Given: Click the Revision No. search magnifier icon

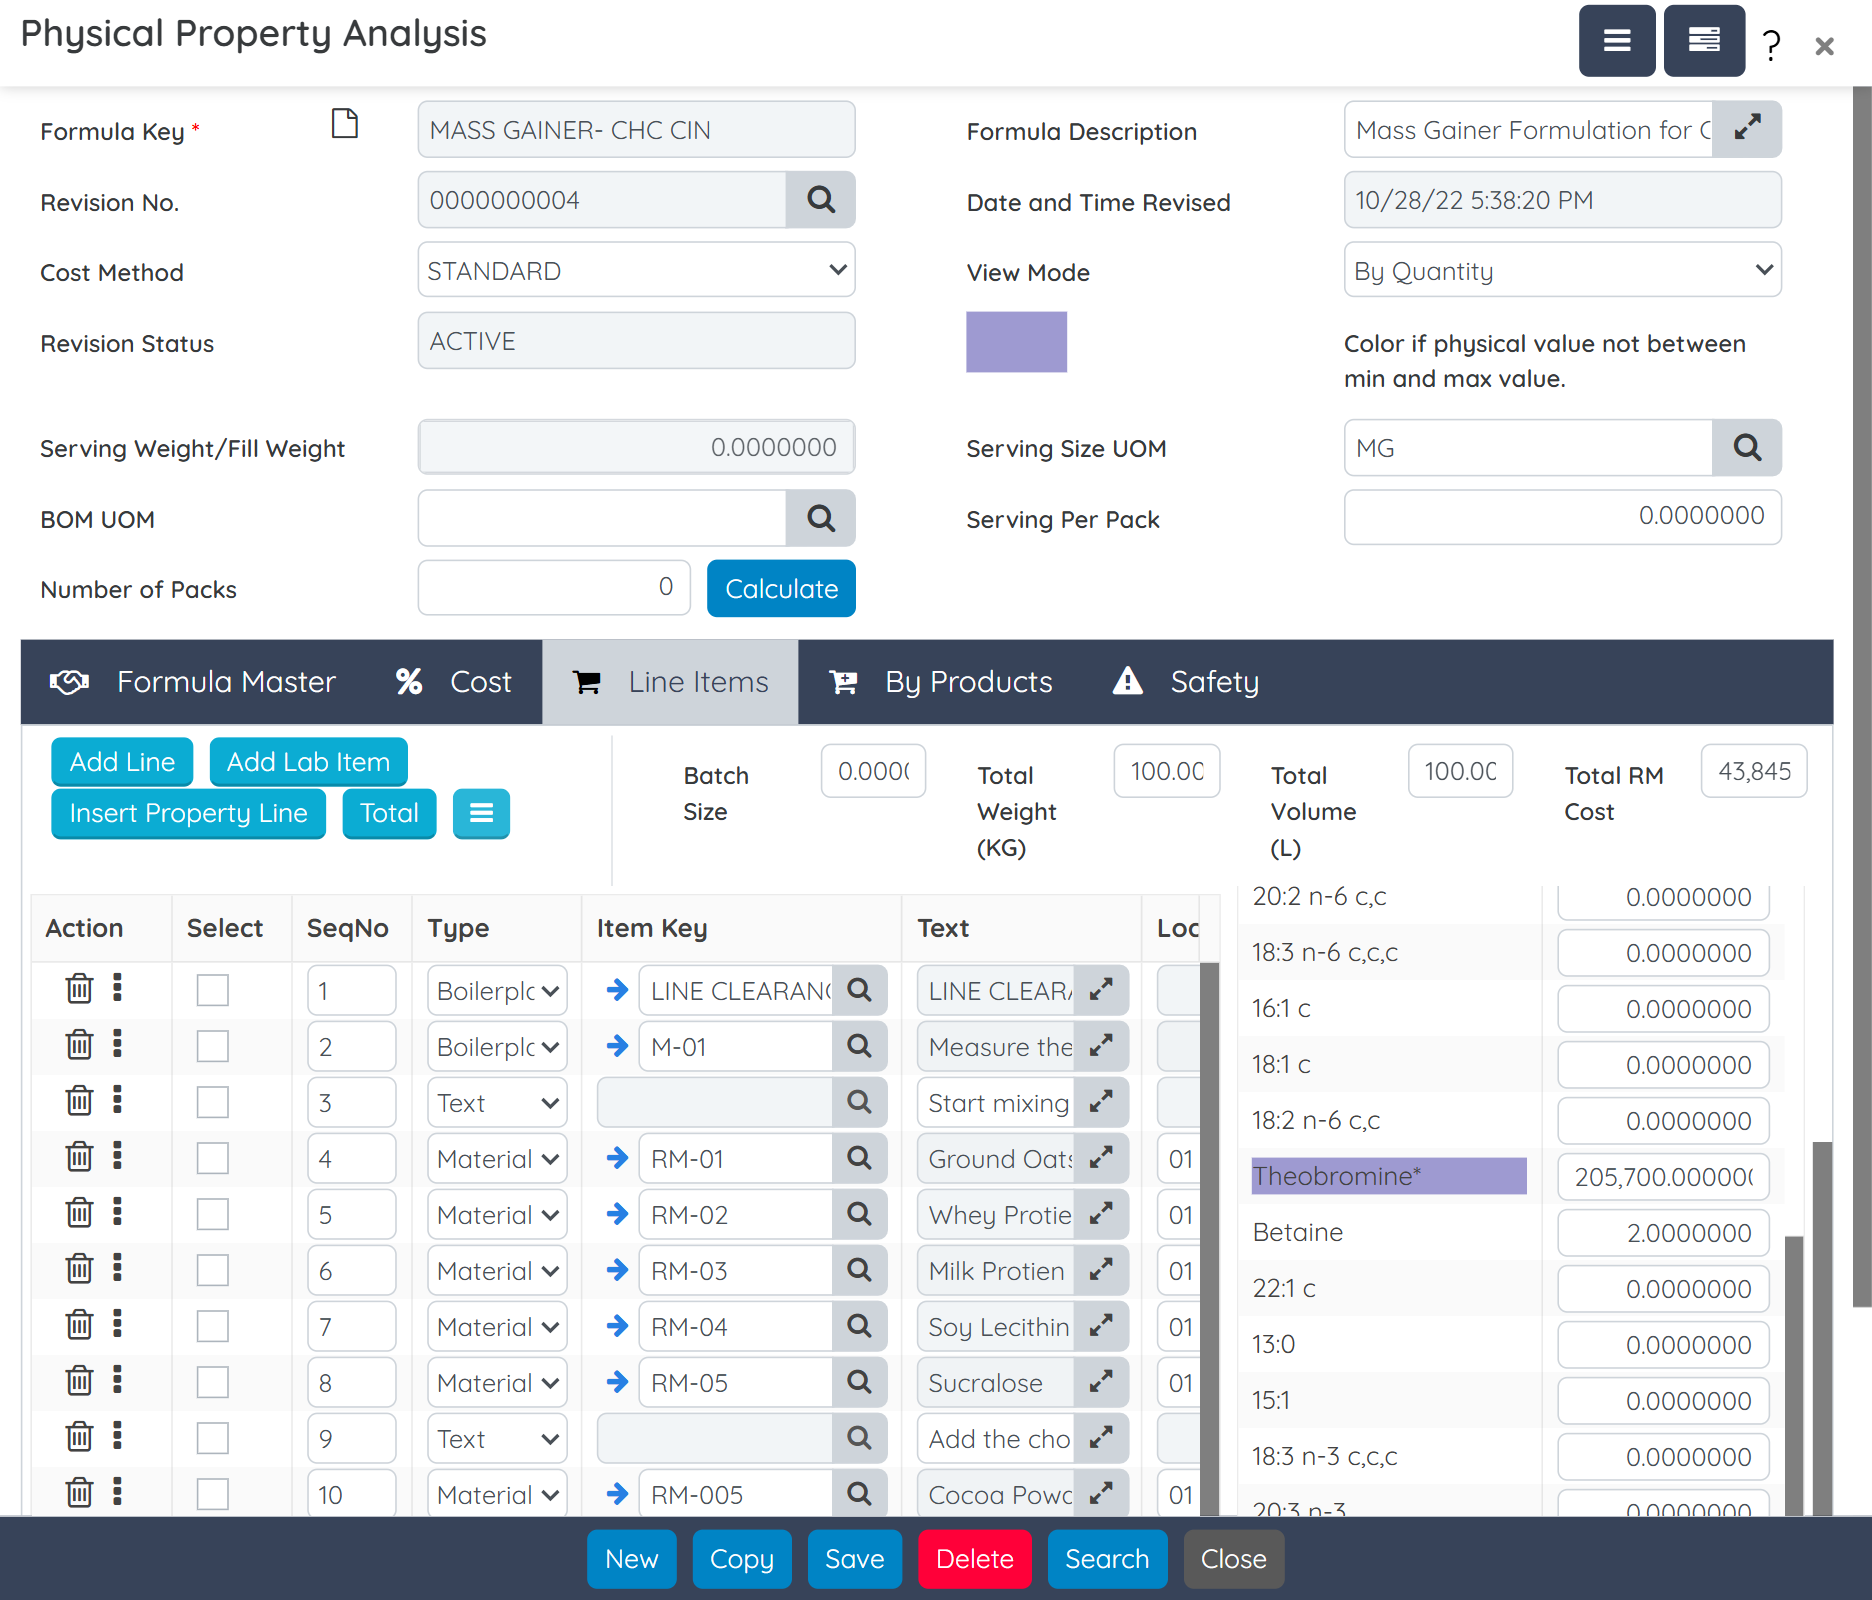Looking at the screenshot, I should pos(820,200).
